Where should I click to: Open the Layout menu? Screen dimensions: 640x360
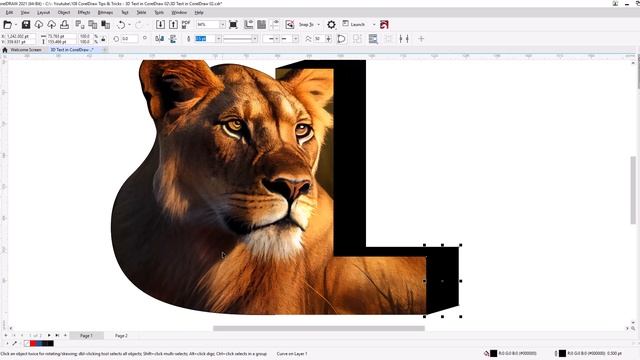tap(43, 13)
